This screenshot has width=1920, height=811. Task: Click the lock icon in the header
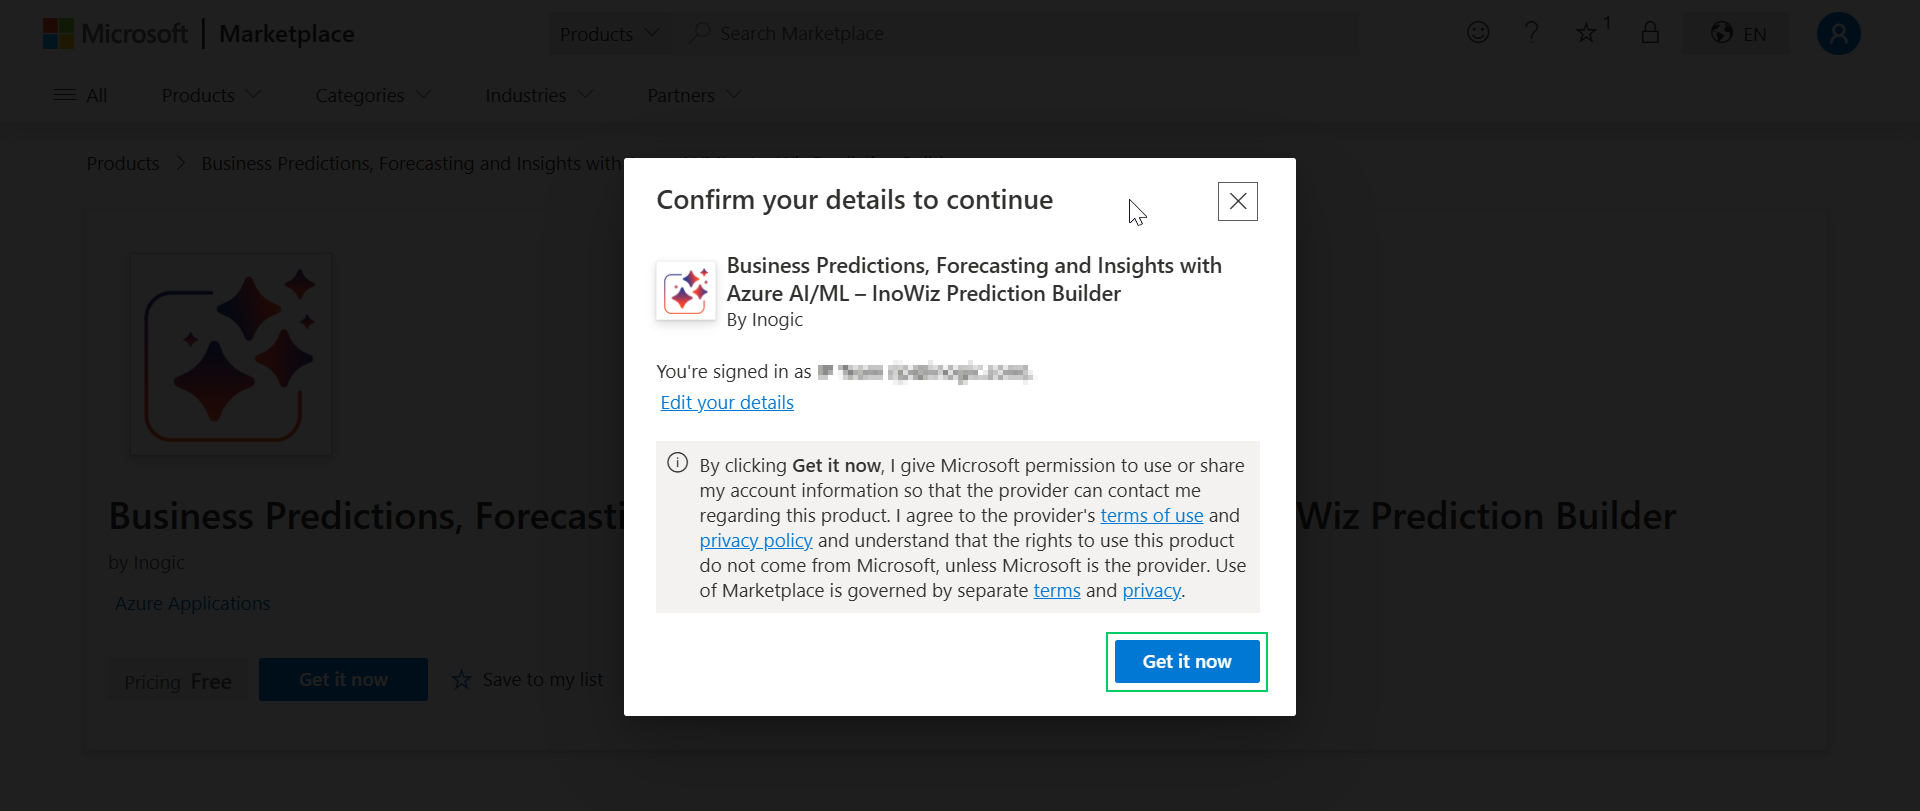1650,33
